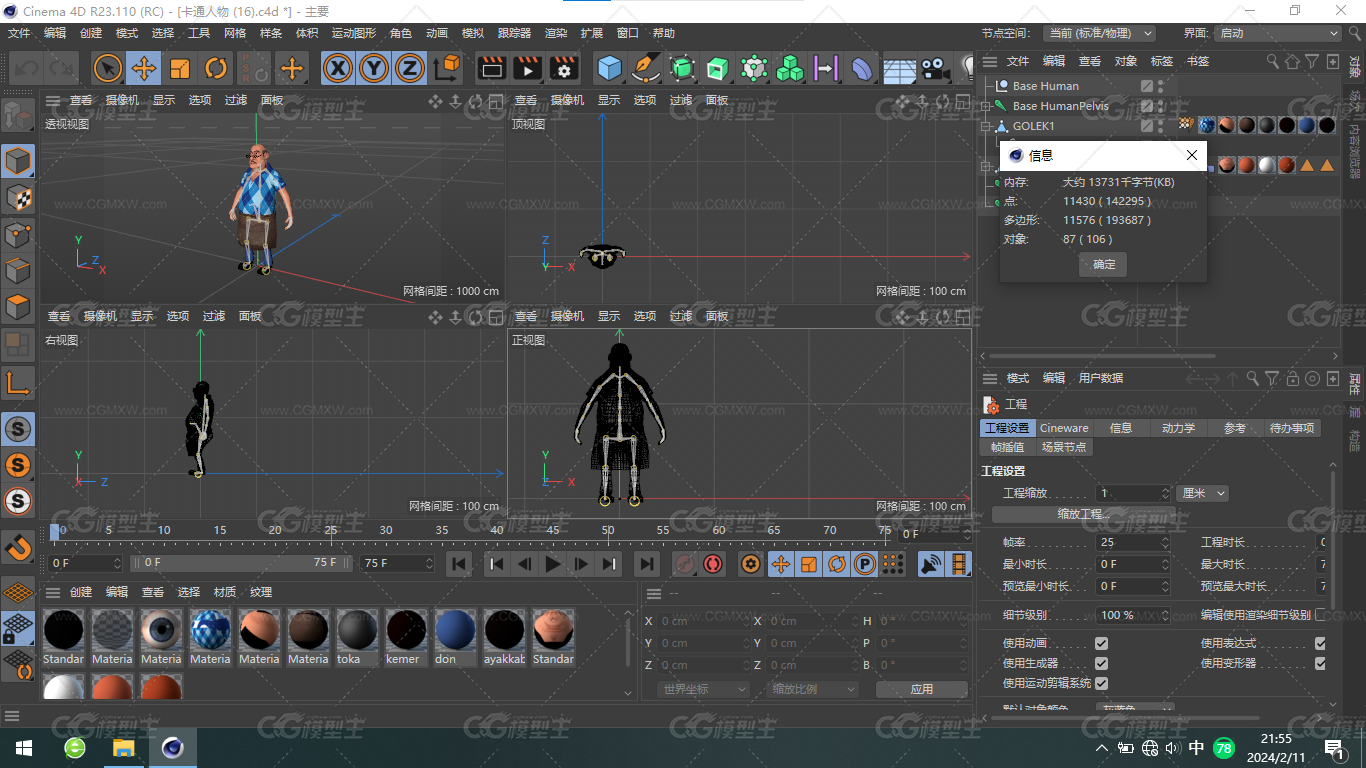
Task: Activate the Move tool in top toolbar
Action: (144, 68)
